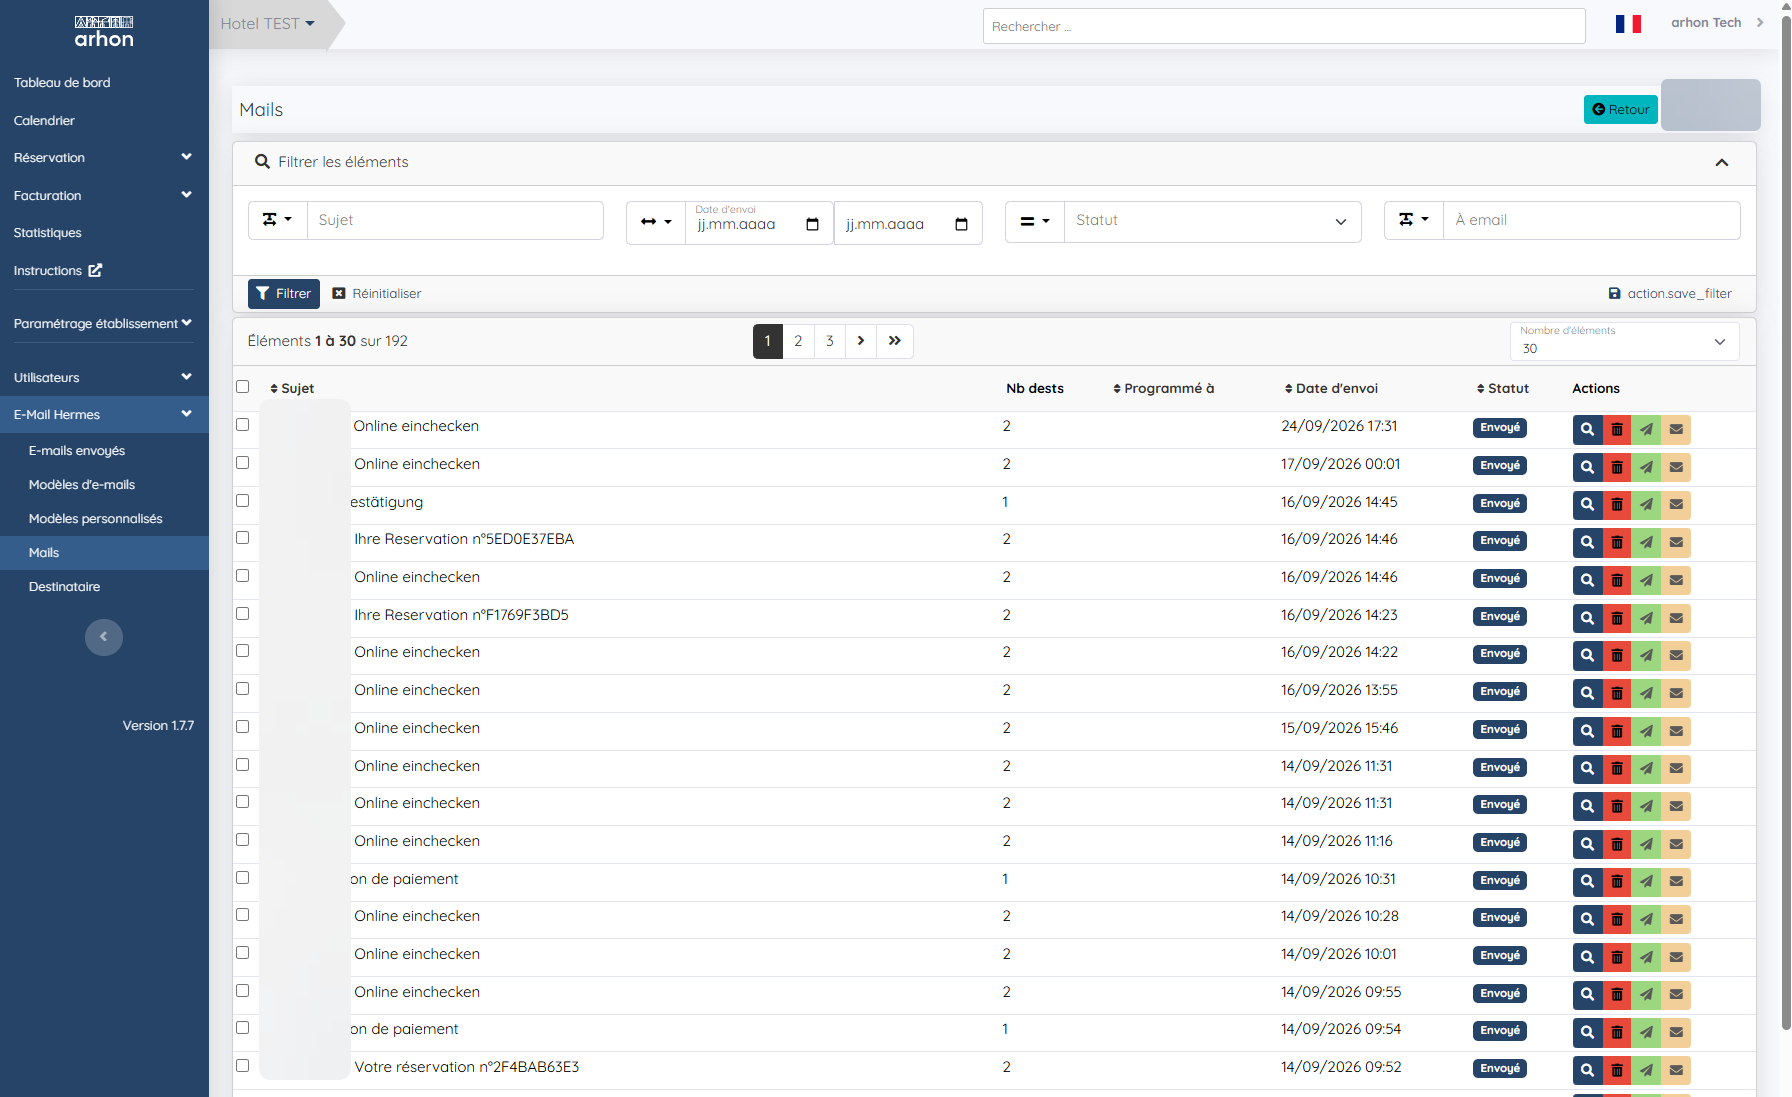The image size is (1792, 1097).
Task: Open Statistiques in the sidebar
Action: click(48, 233)
